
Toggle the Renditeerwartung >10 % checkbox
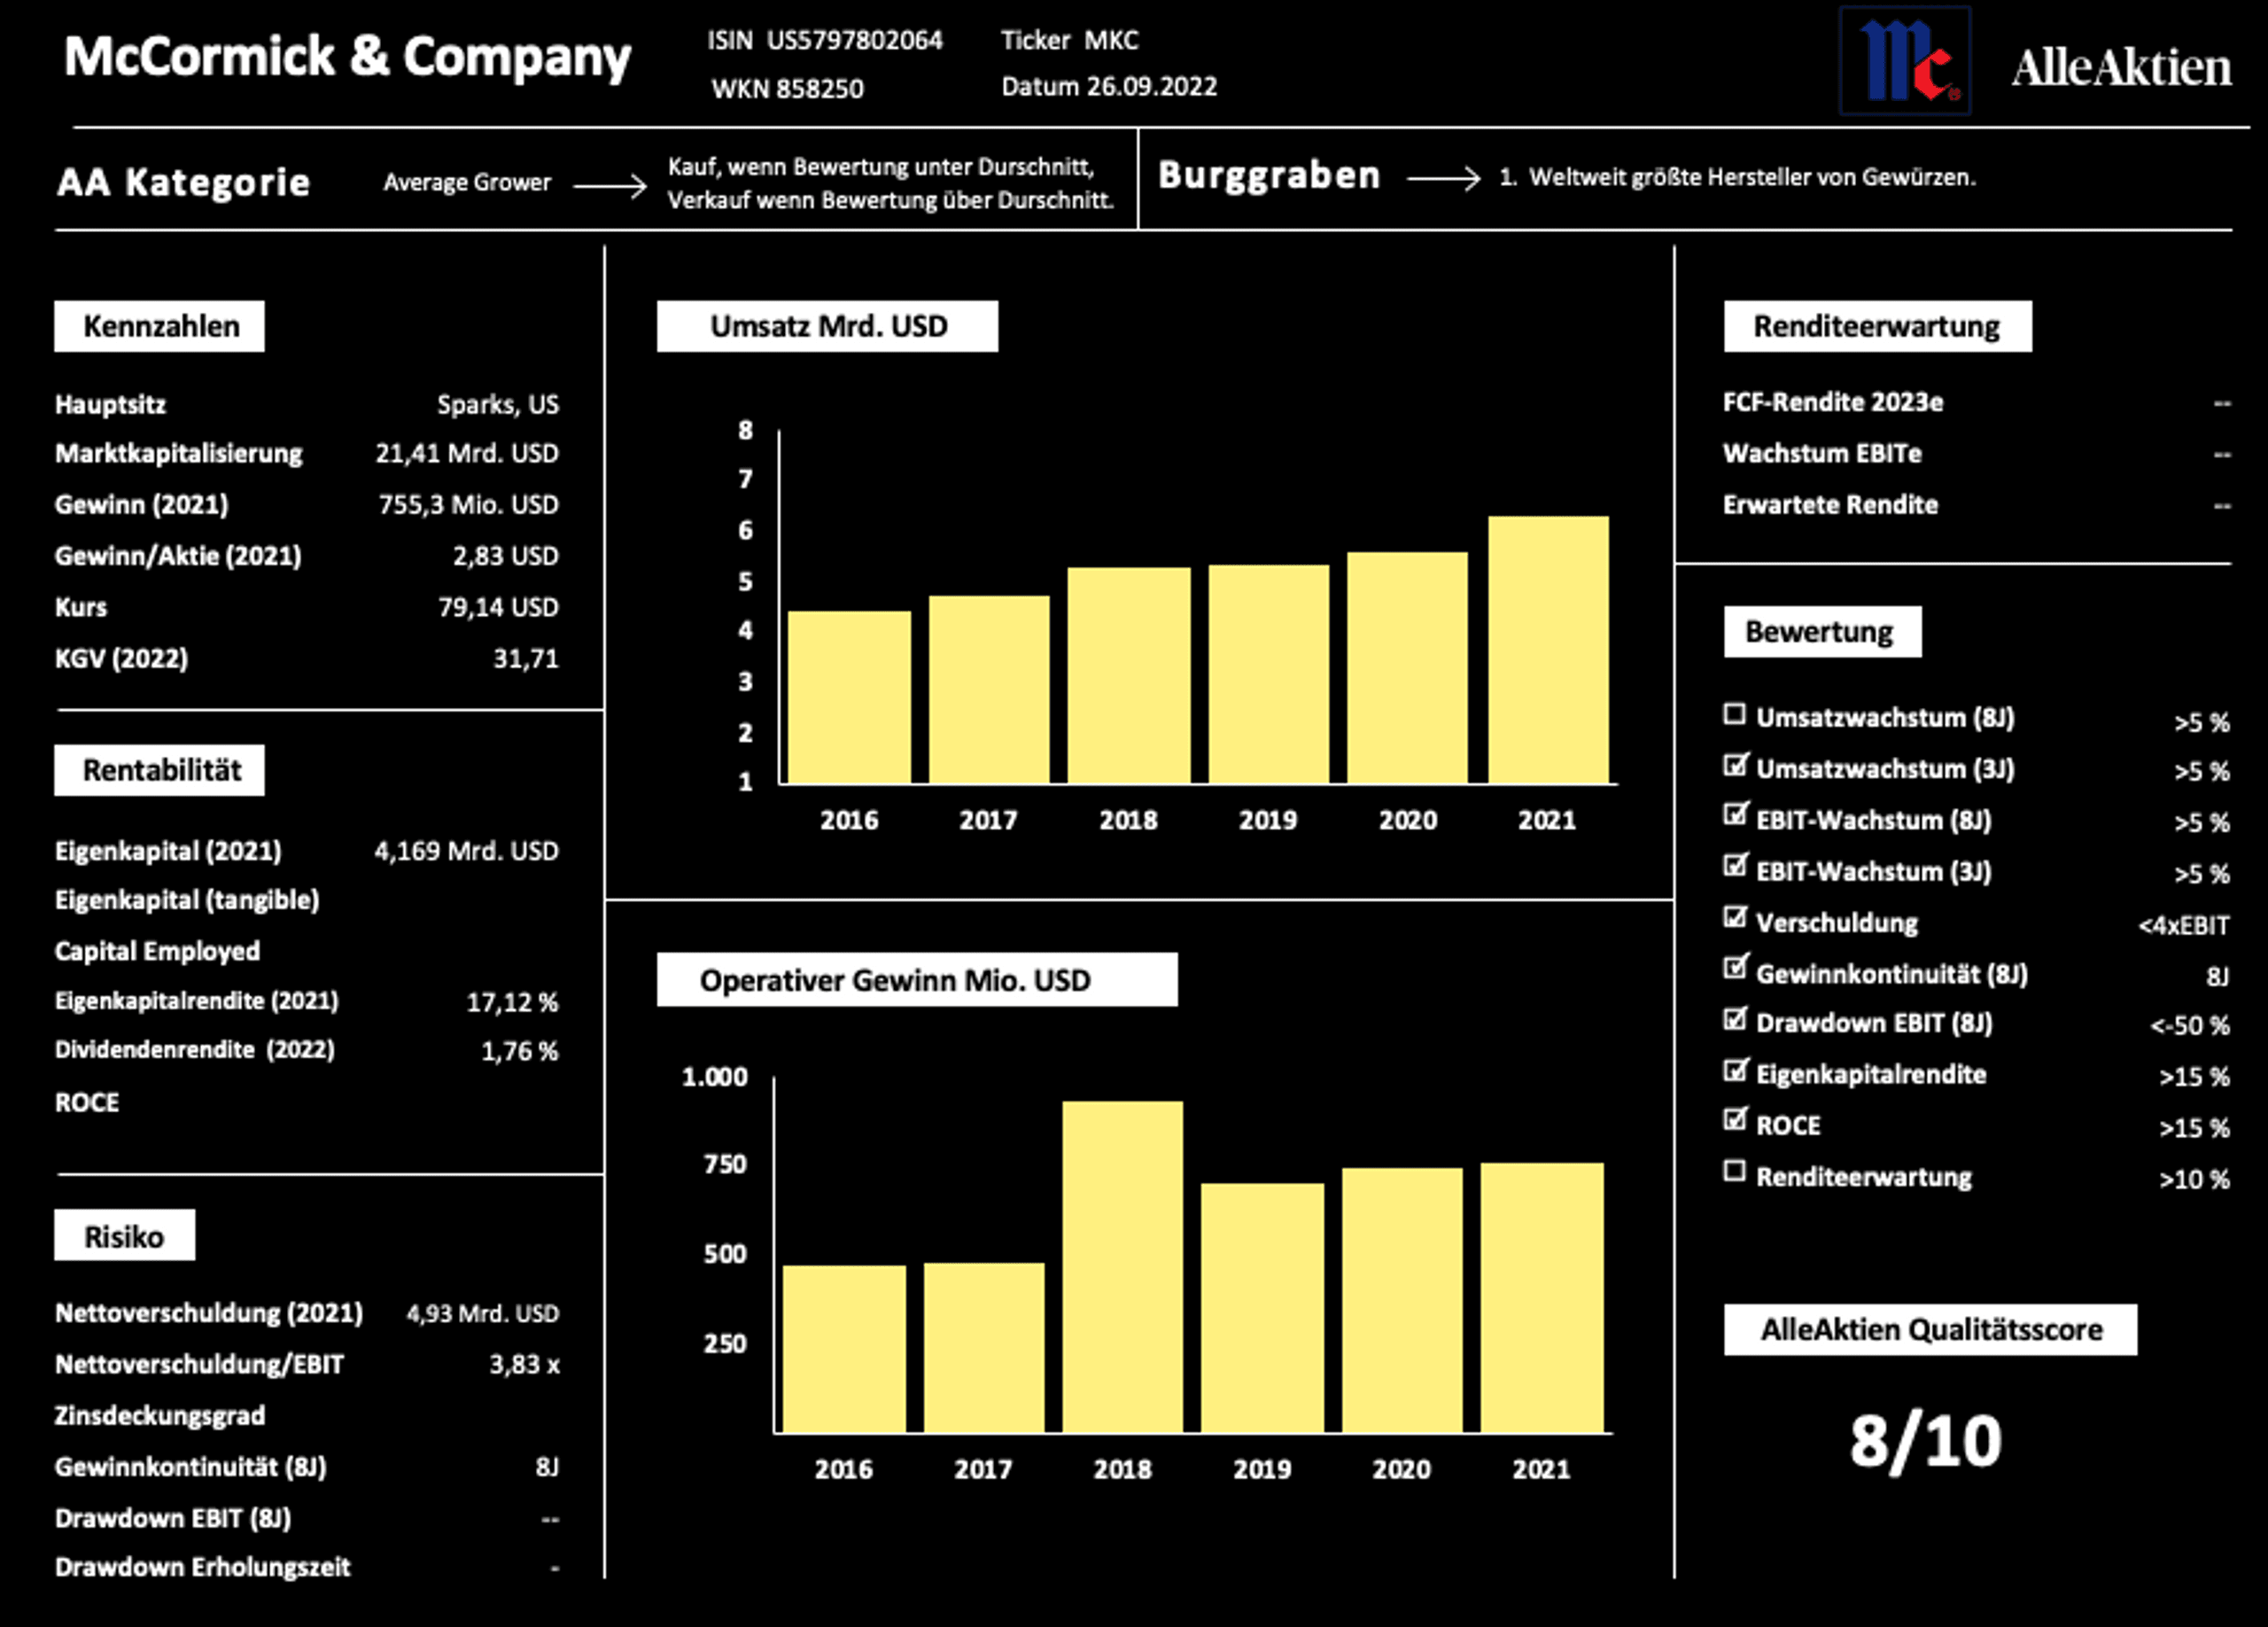coord(1734,1171)
